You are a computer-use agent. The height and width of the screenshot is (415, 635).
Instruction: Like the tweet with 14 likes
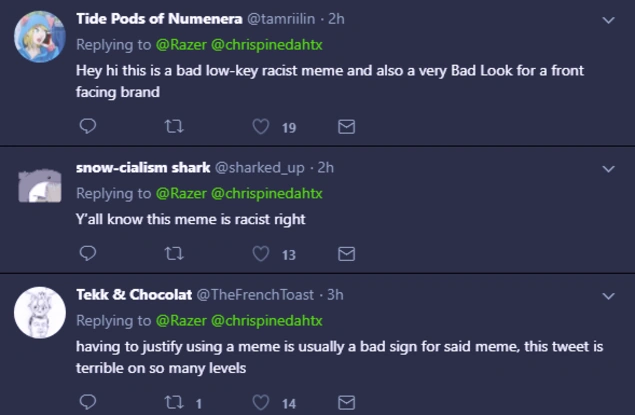pyautogui.click(x=262, y=402)
